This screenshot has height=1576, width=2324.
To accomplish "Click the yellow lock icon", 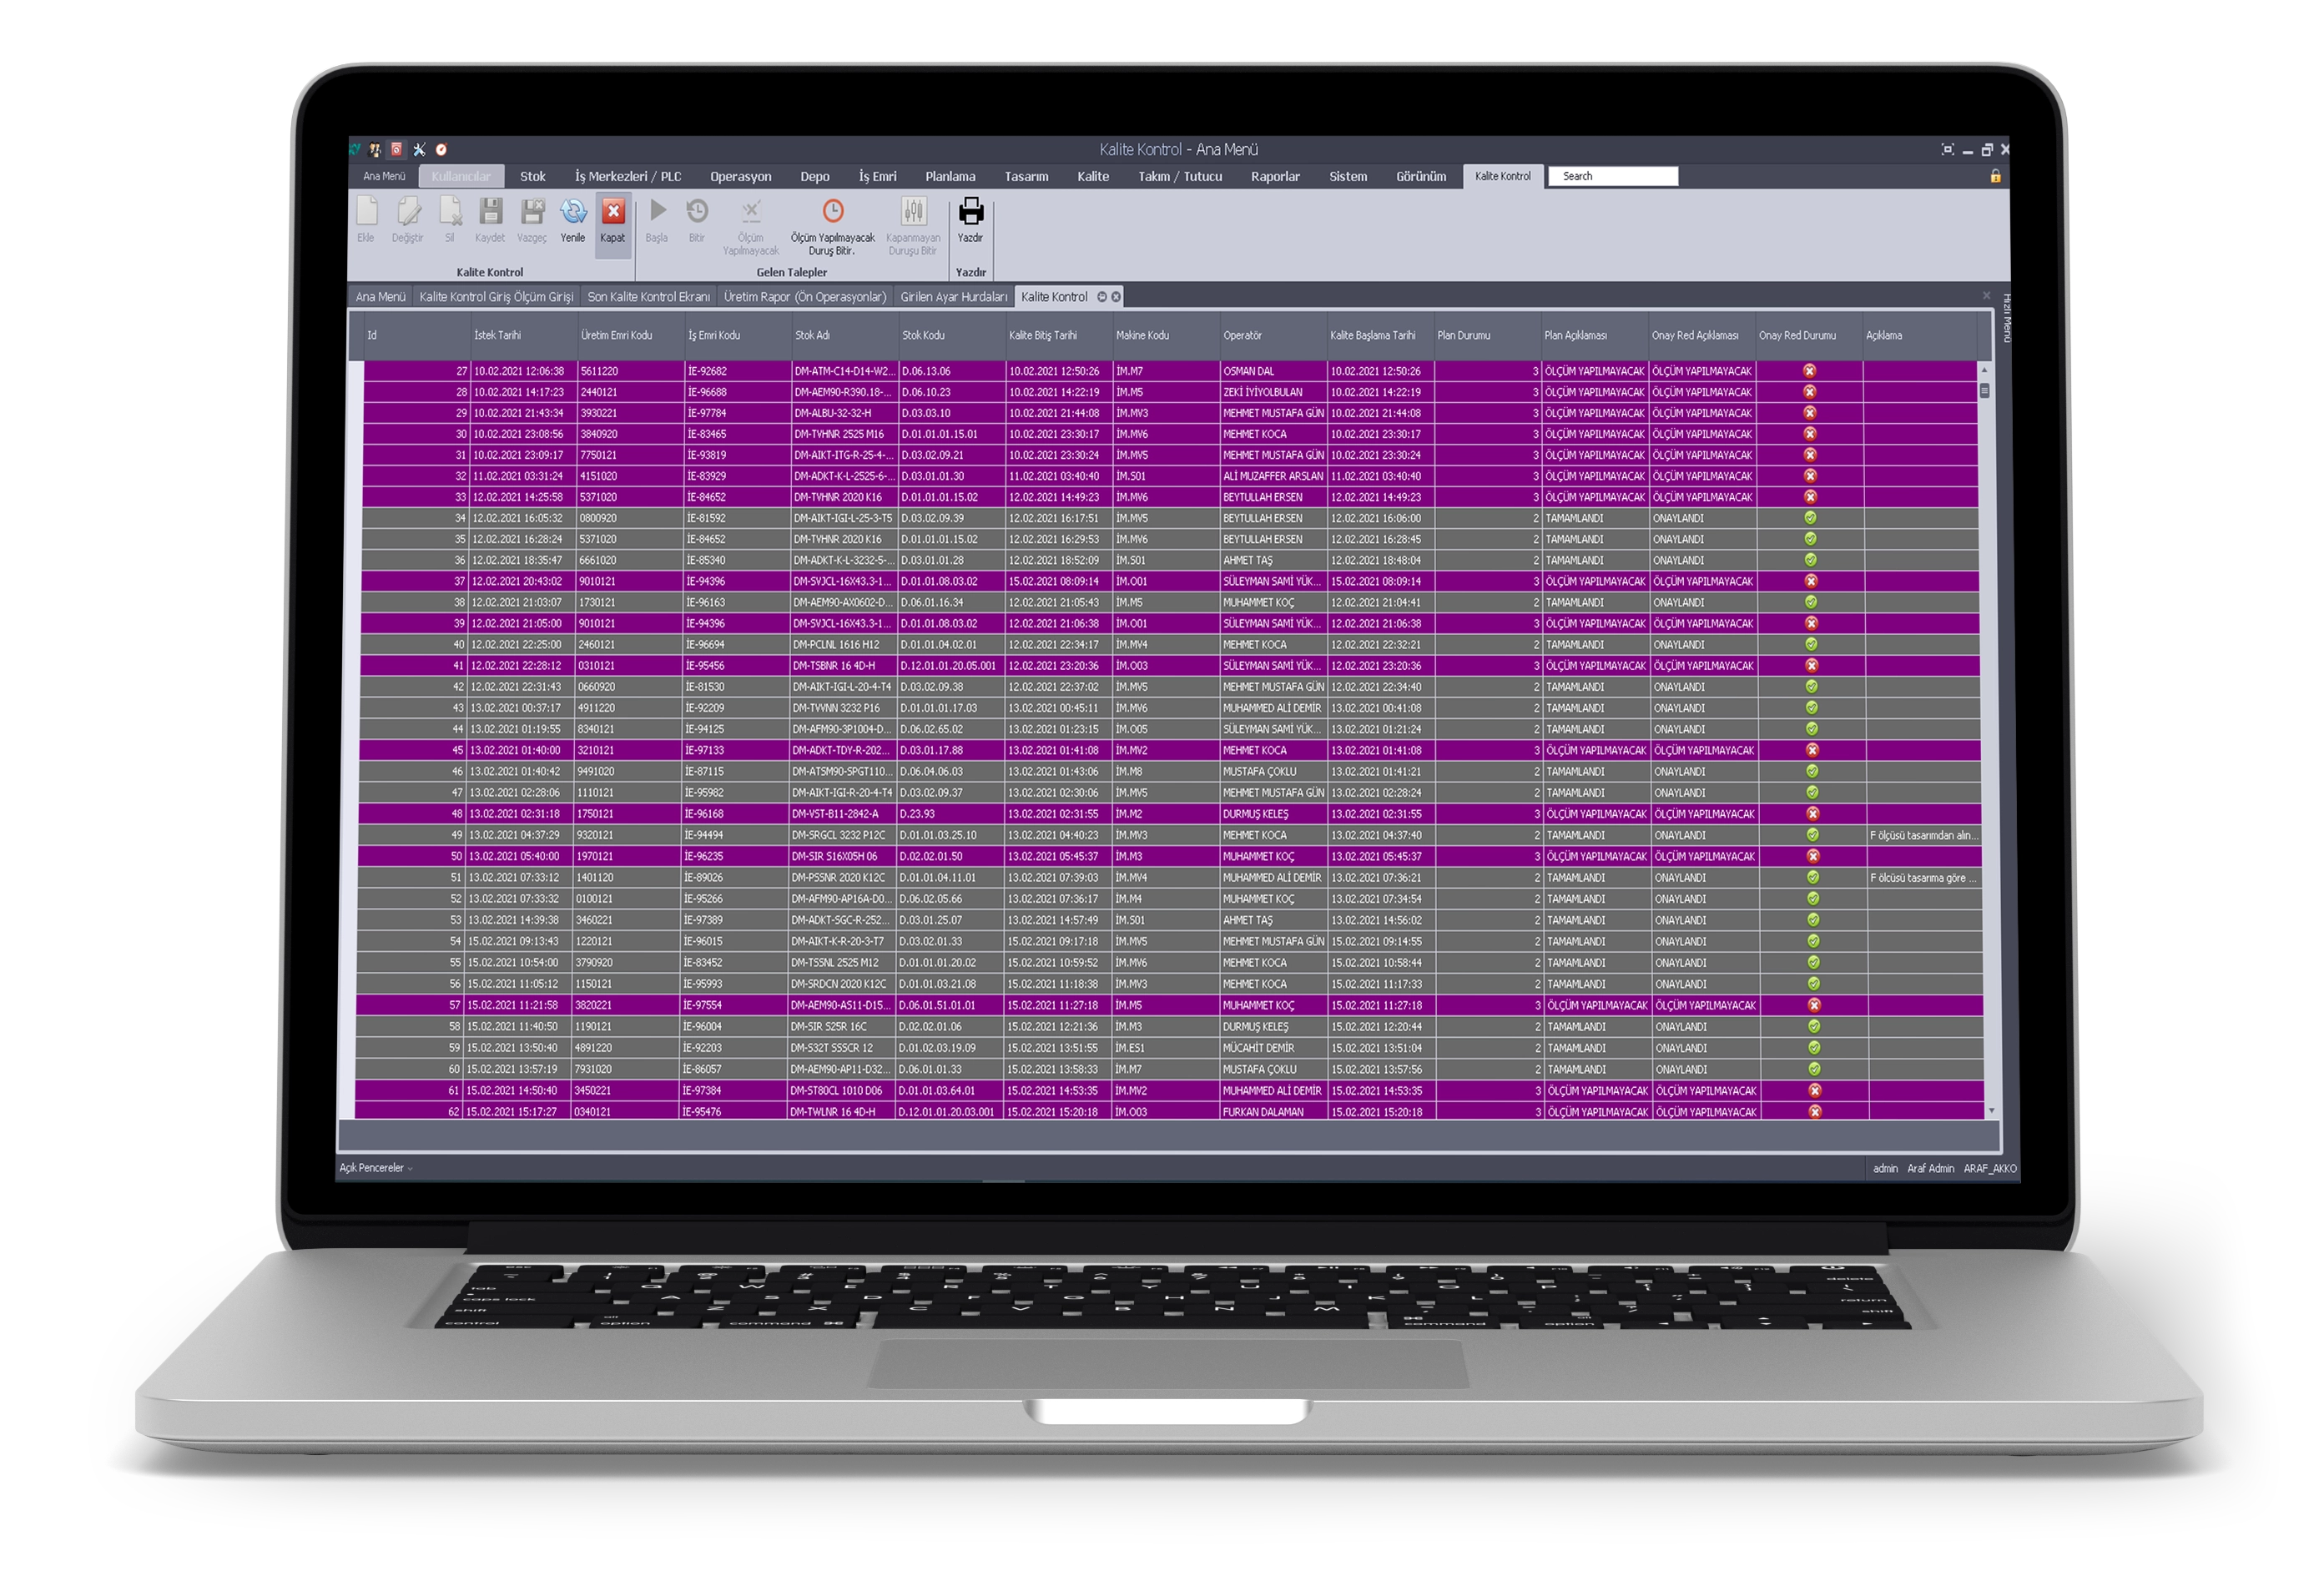I will point(1994,176).
